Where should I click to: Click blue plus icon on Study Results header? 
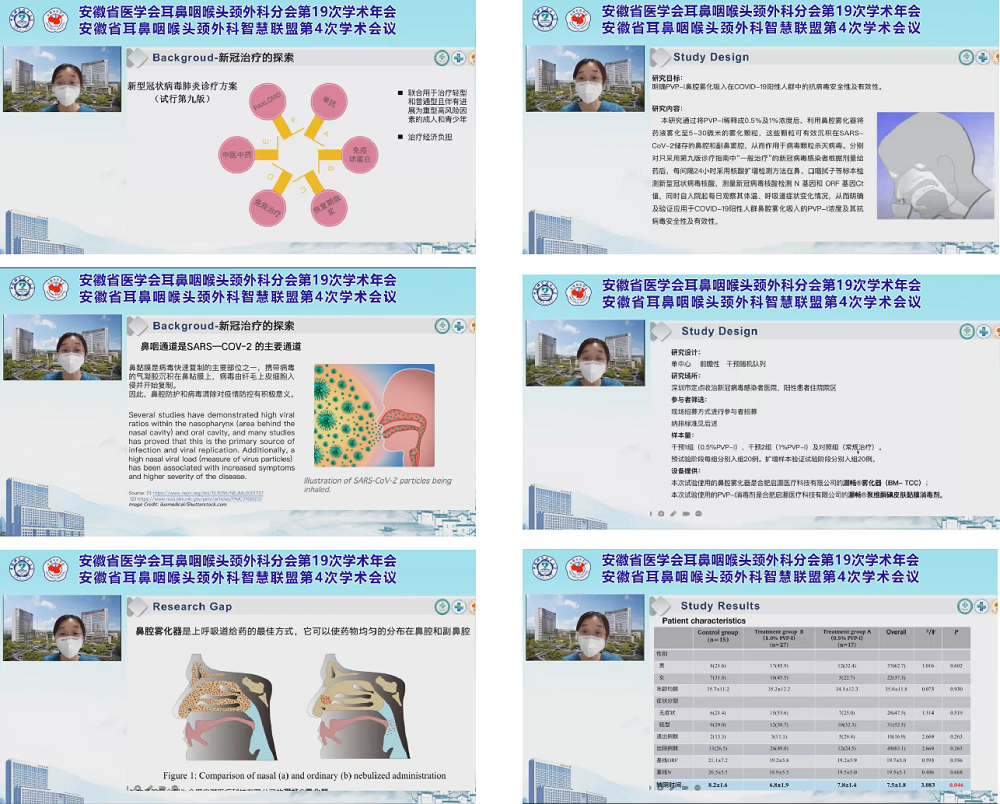point(982,606)
